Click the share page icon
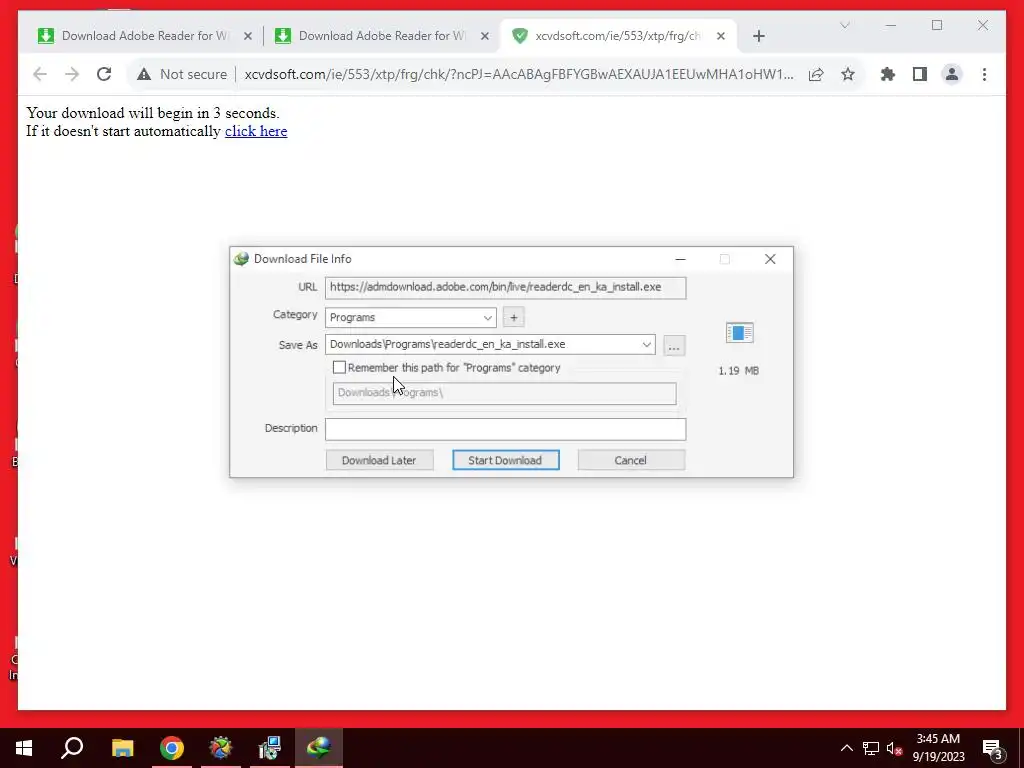This screenshot has height=768, width=1024. pos(816,74)
